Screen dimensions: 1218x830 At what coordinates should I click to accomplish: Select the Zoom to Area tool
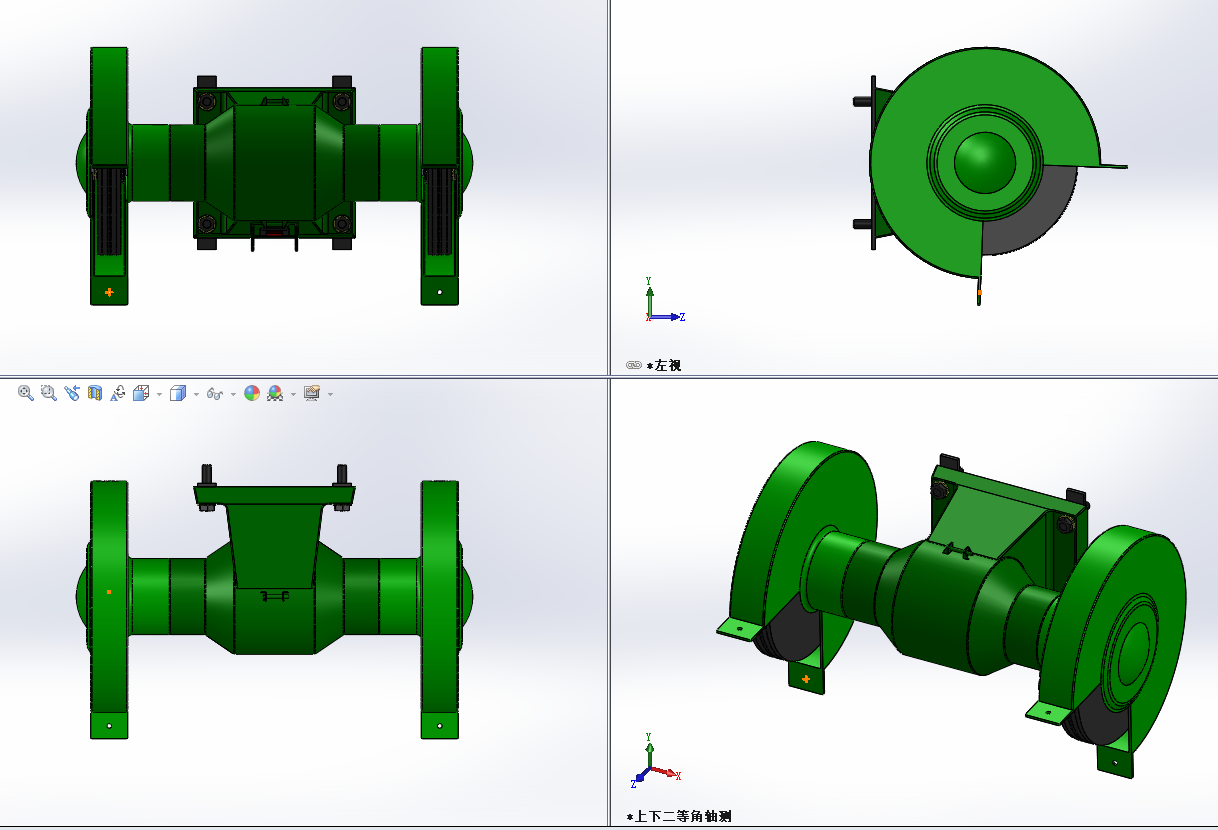49,393
